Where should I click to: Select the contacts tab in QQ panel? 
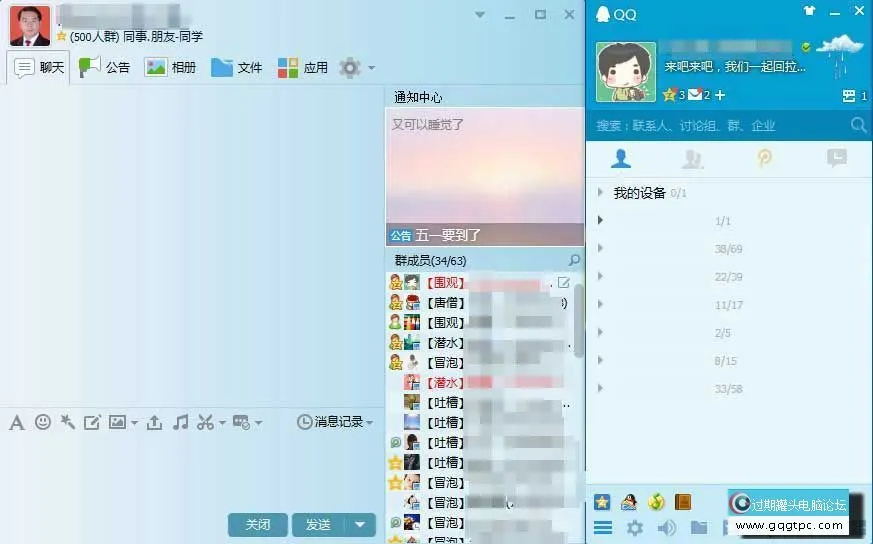pyautogui.click(x=621, y=159)
